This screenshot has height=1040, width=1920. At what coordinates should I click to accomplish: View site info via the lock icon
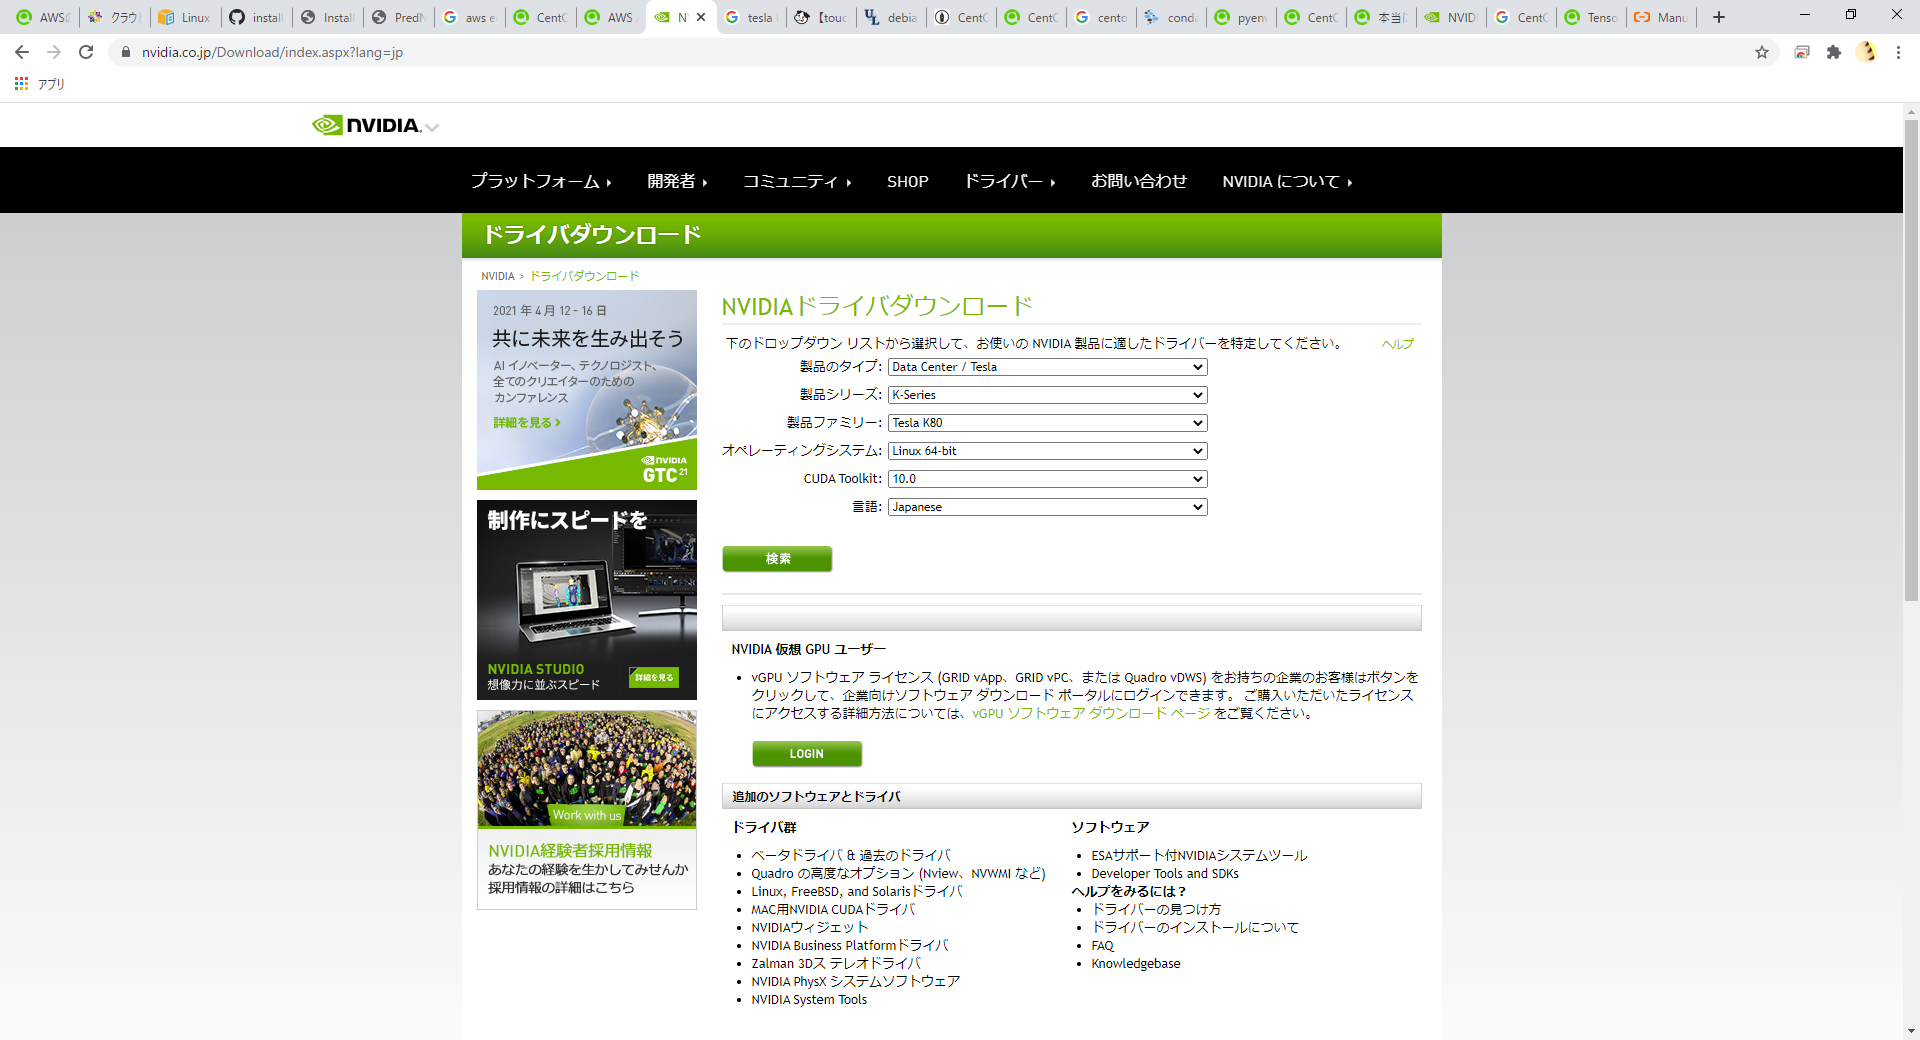(126, 52)
